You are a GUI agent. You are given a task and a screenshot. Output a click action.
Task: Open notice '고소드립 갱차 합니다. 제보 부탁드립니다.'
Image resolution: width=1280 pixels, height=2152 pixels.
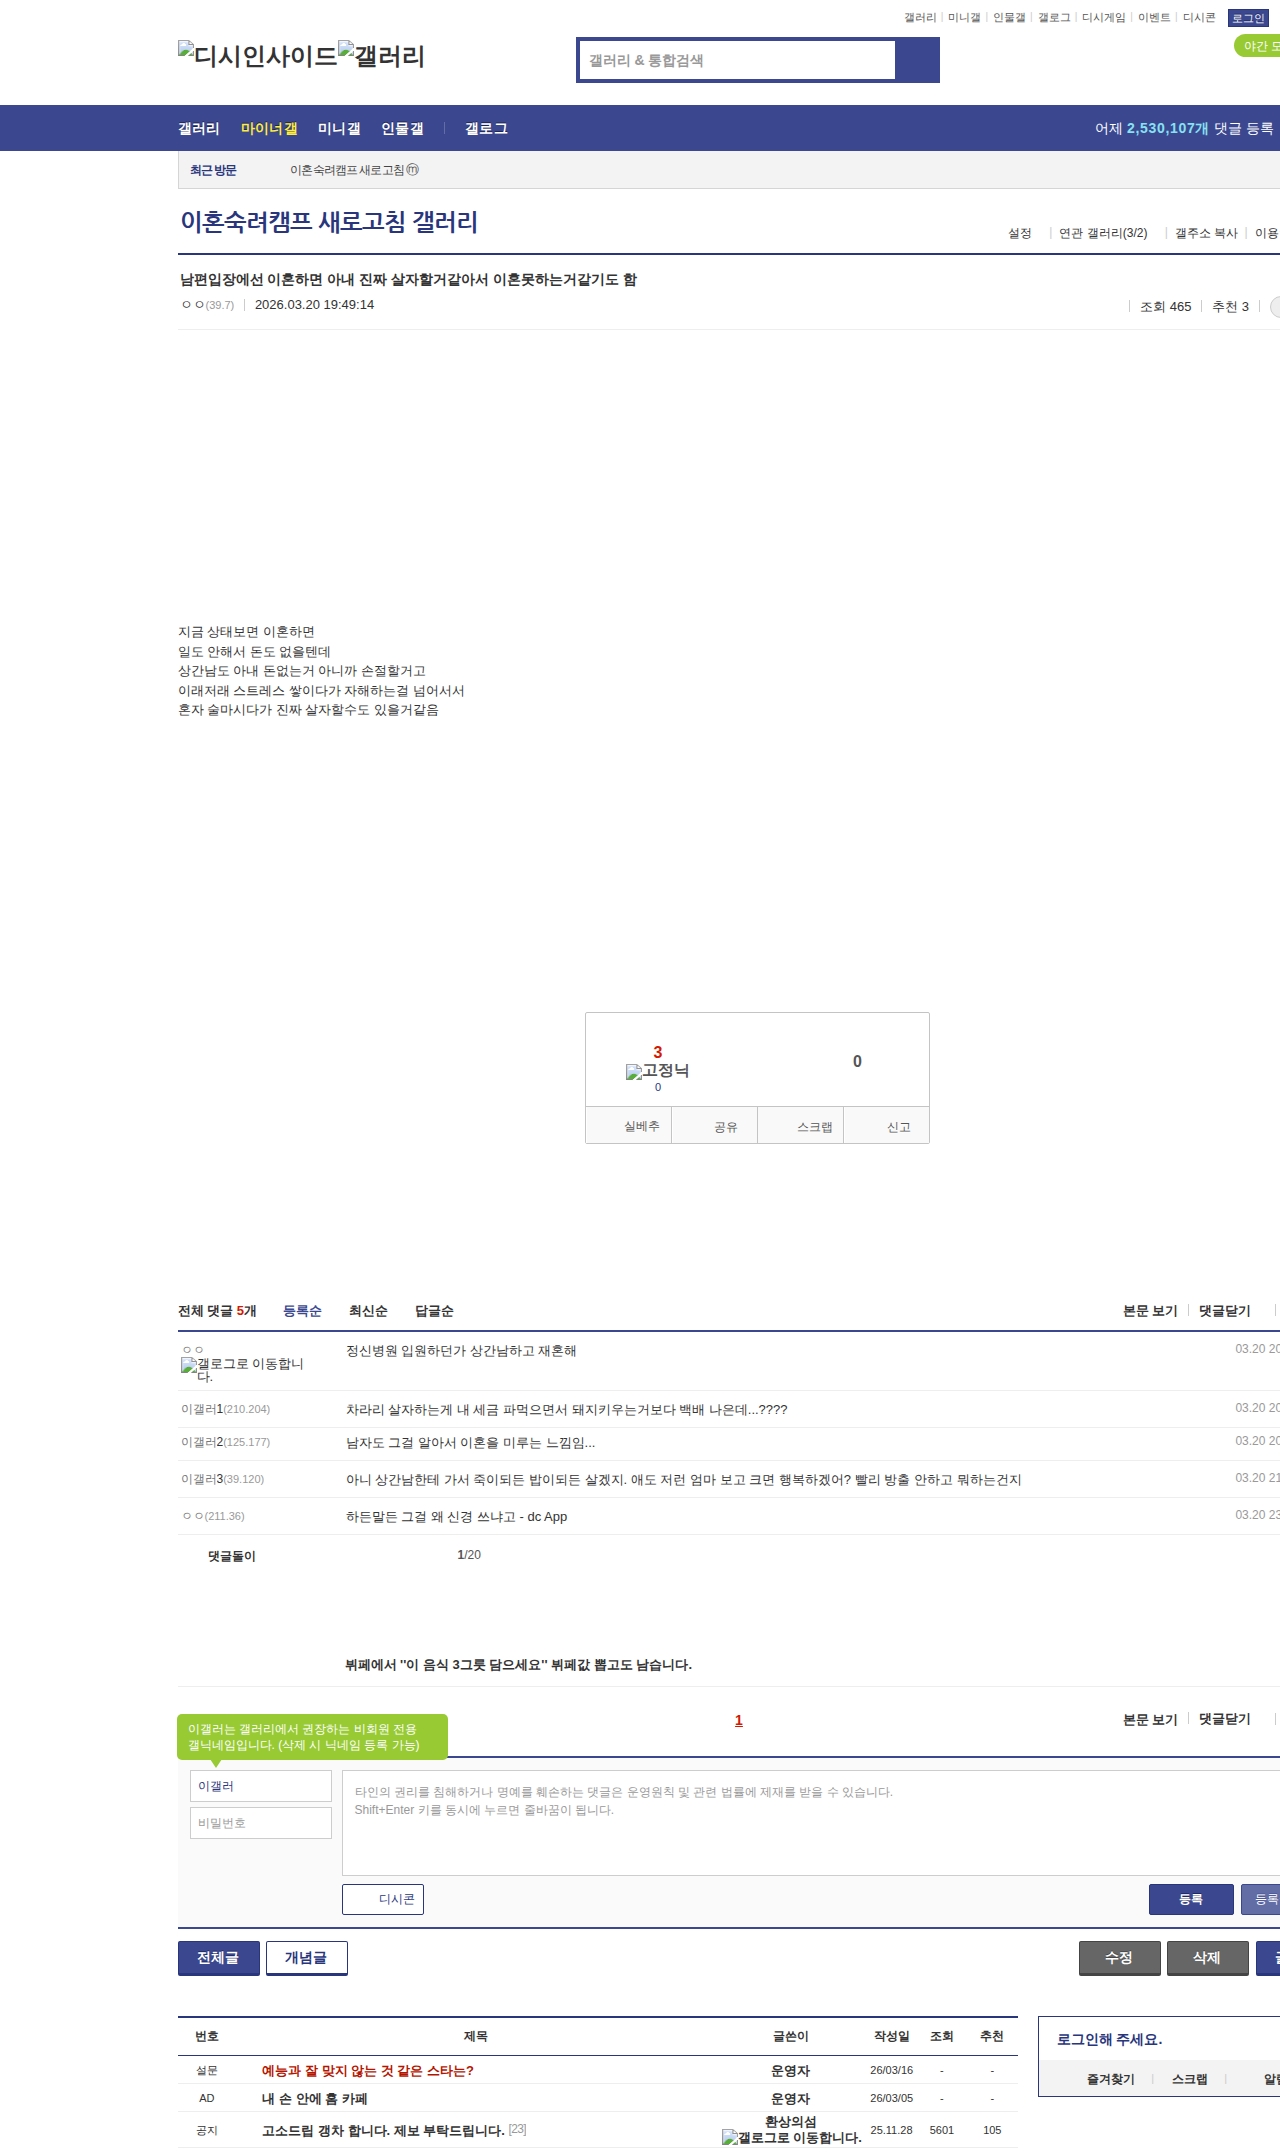pyautogui.click(x=383, y=2131)
